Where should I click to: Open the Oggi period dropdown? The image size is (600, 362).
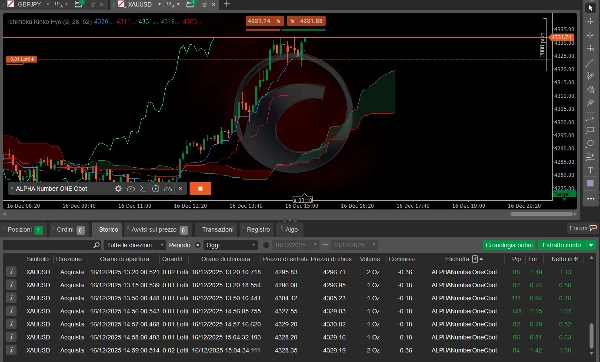click(x=230, y=245)
